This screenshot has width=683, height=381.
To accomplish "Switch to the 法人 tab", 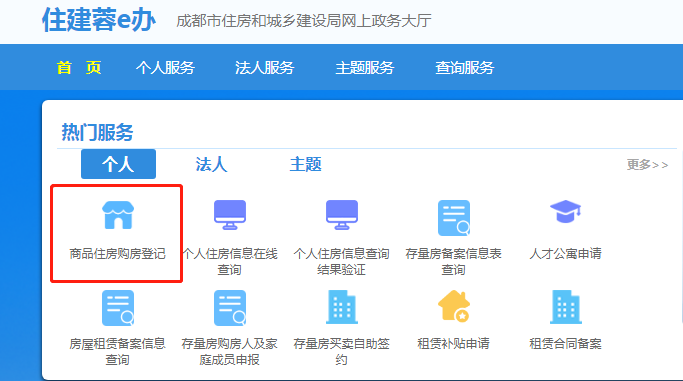I will click(211, 164).
